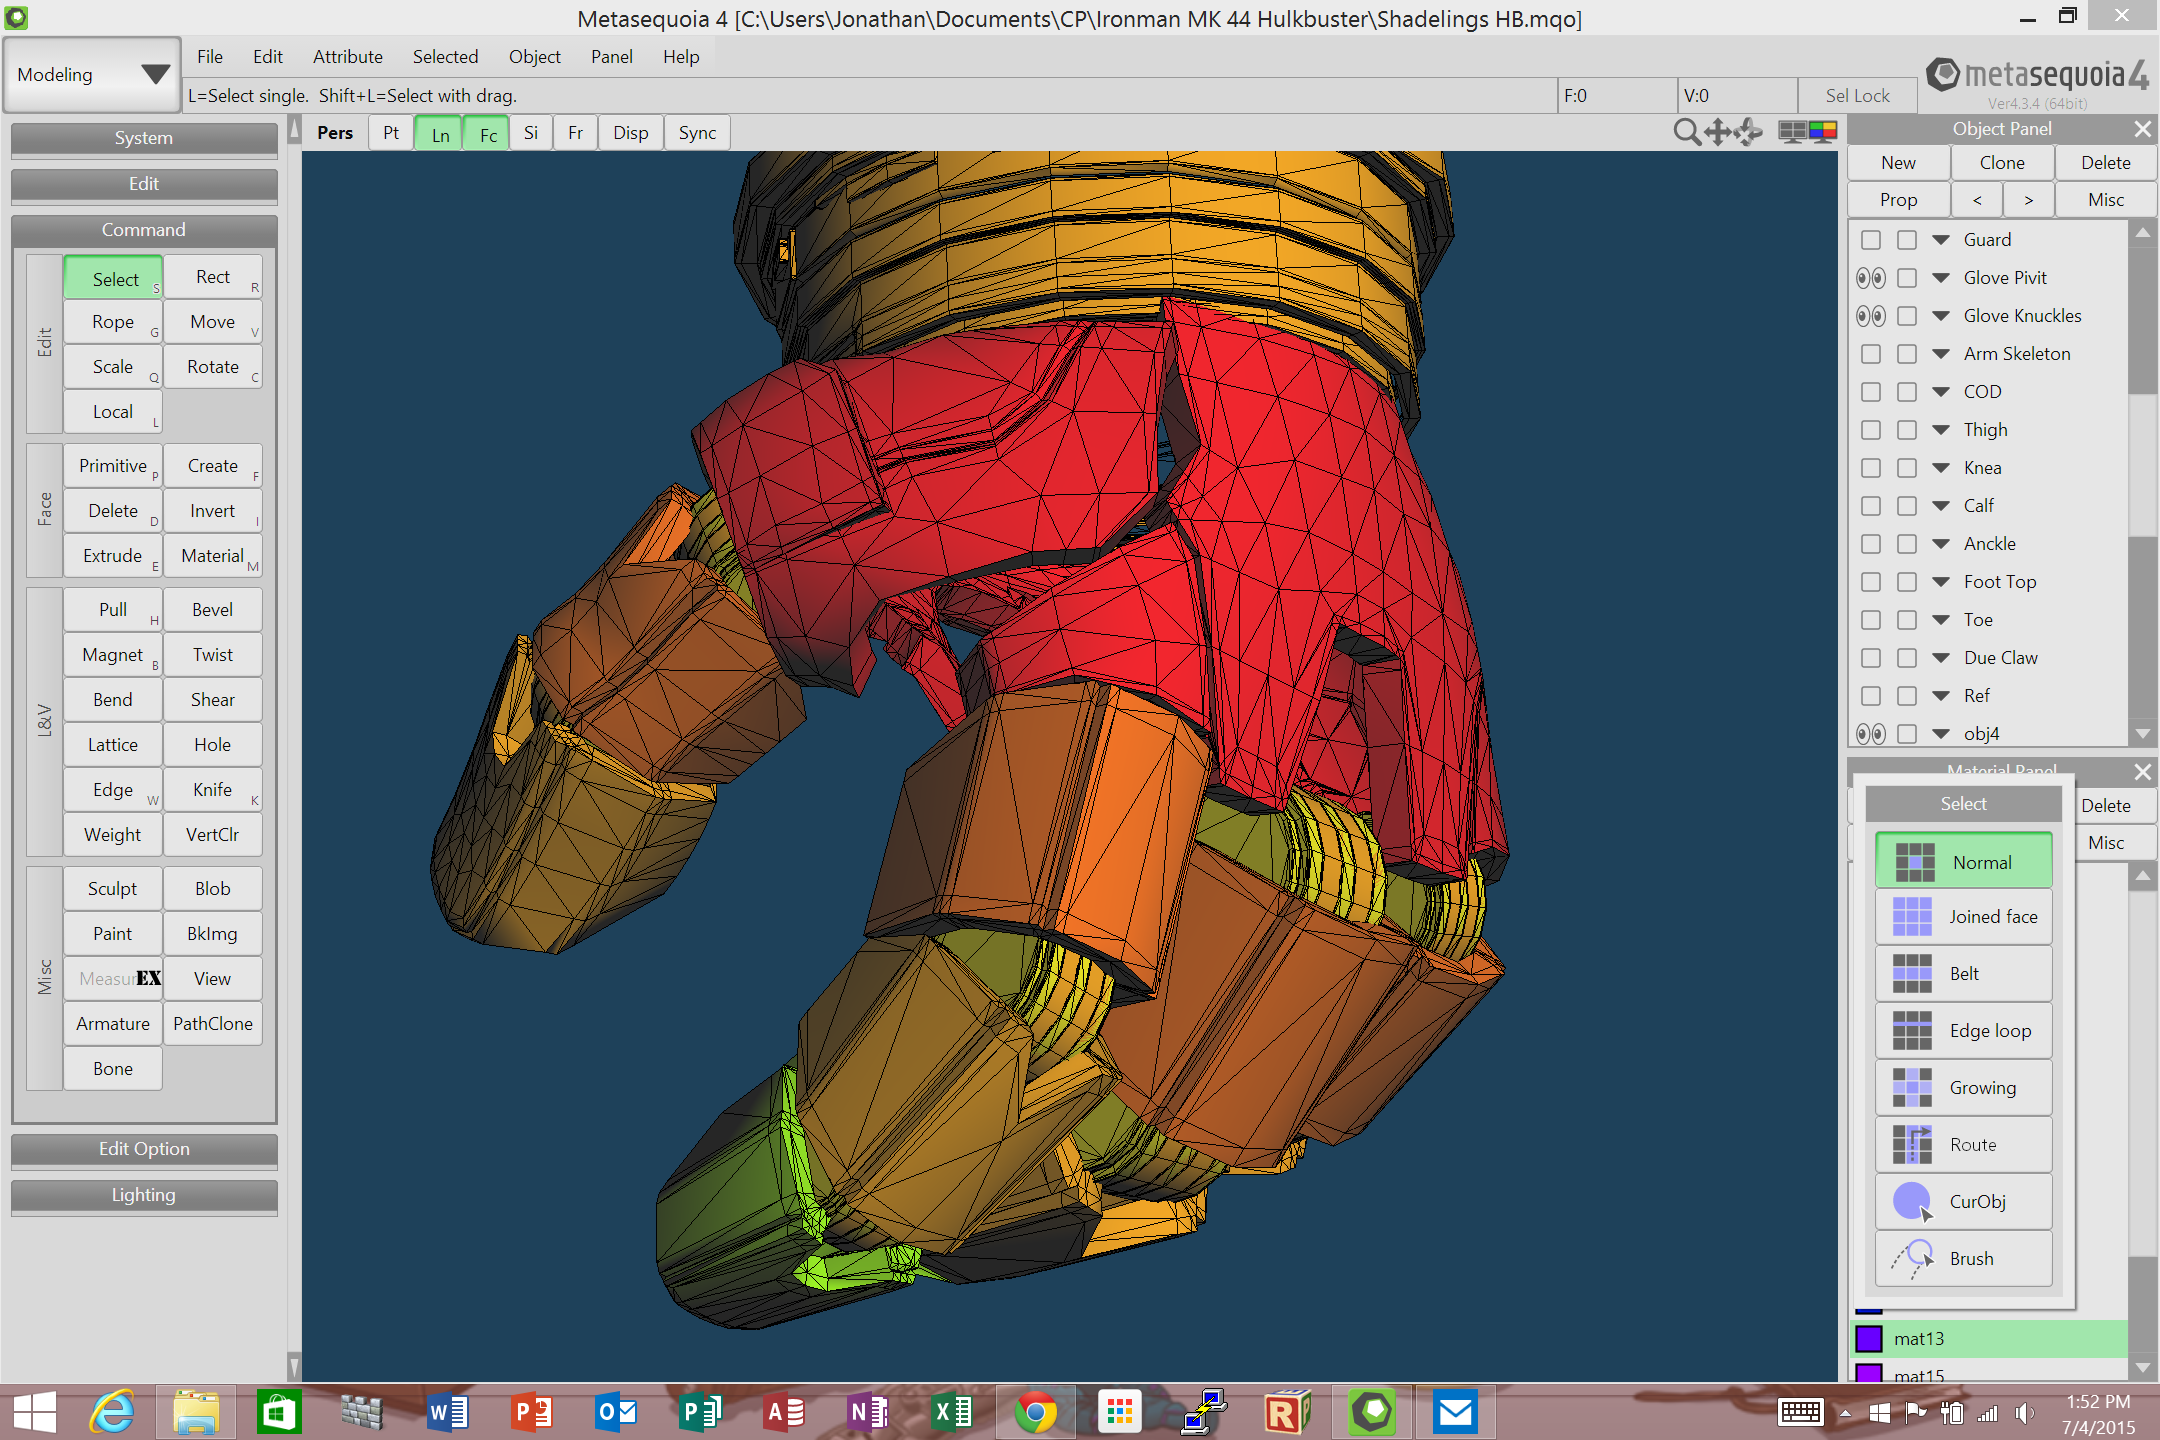This screenshot has height=1440, width=2160.
Task: Click the MeasureEX tool button
Action: [x=113, y=978]
